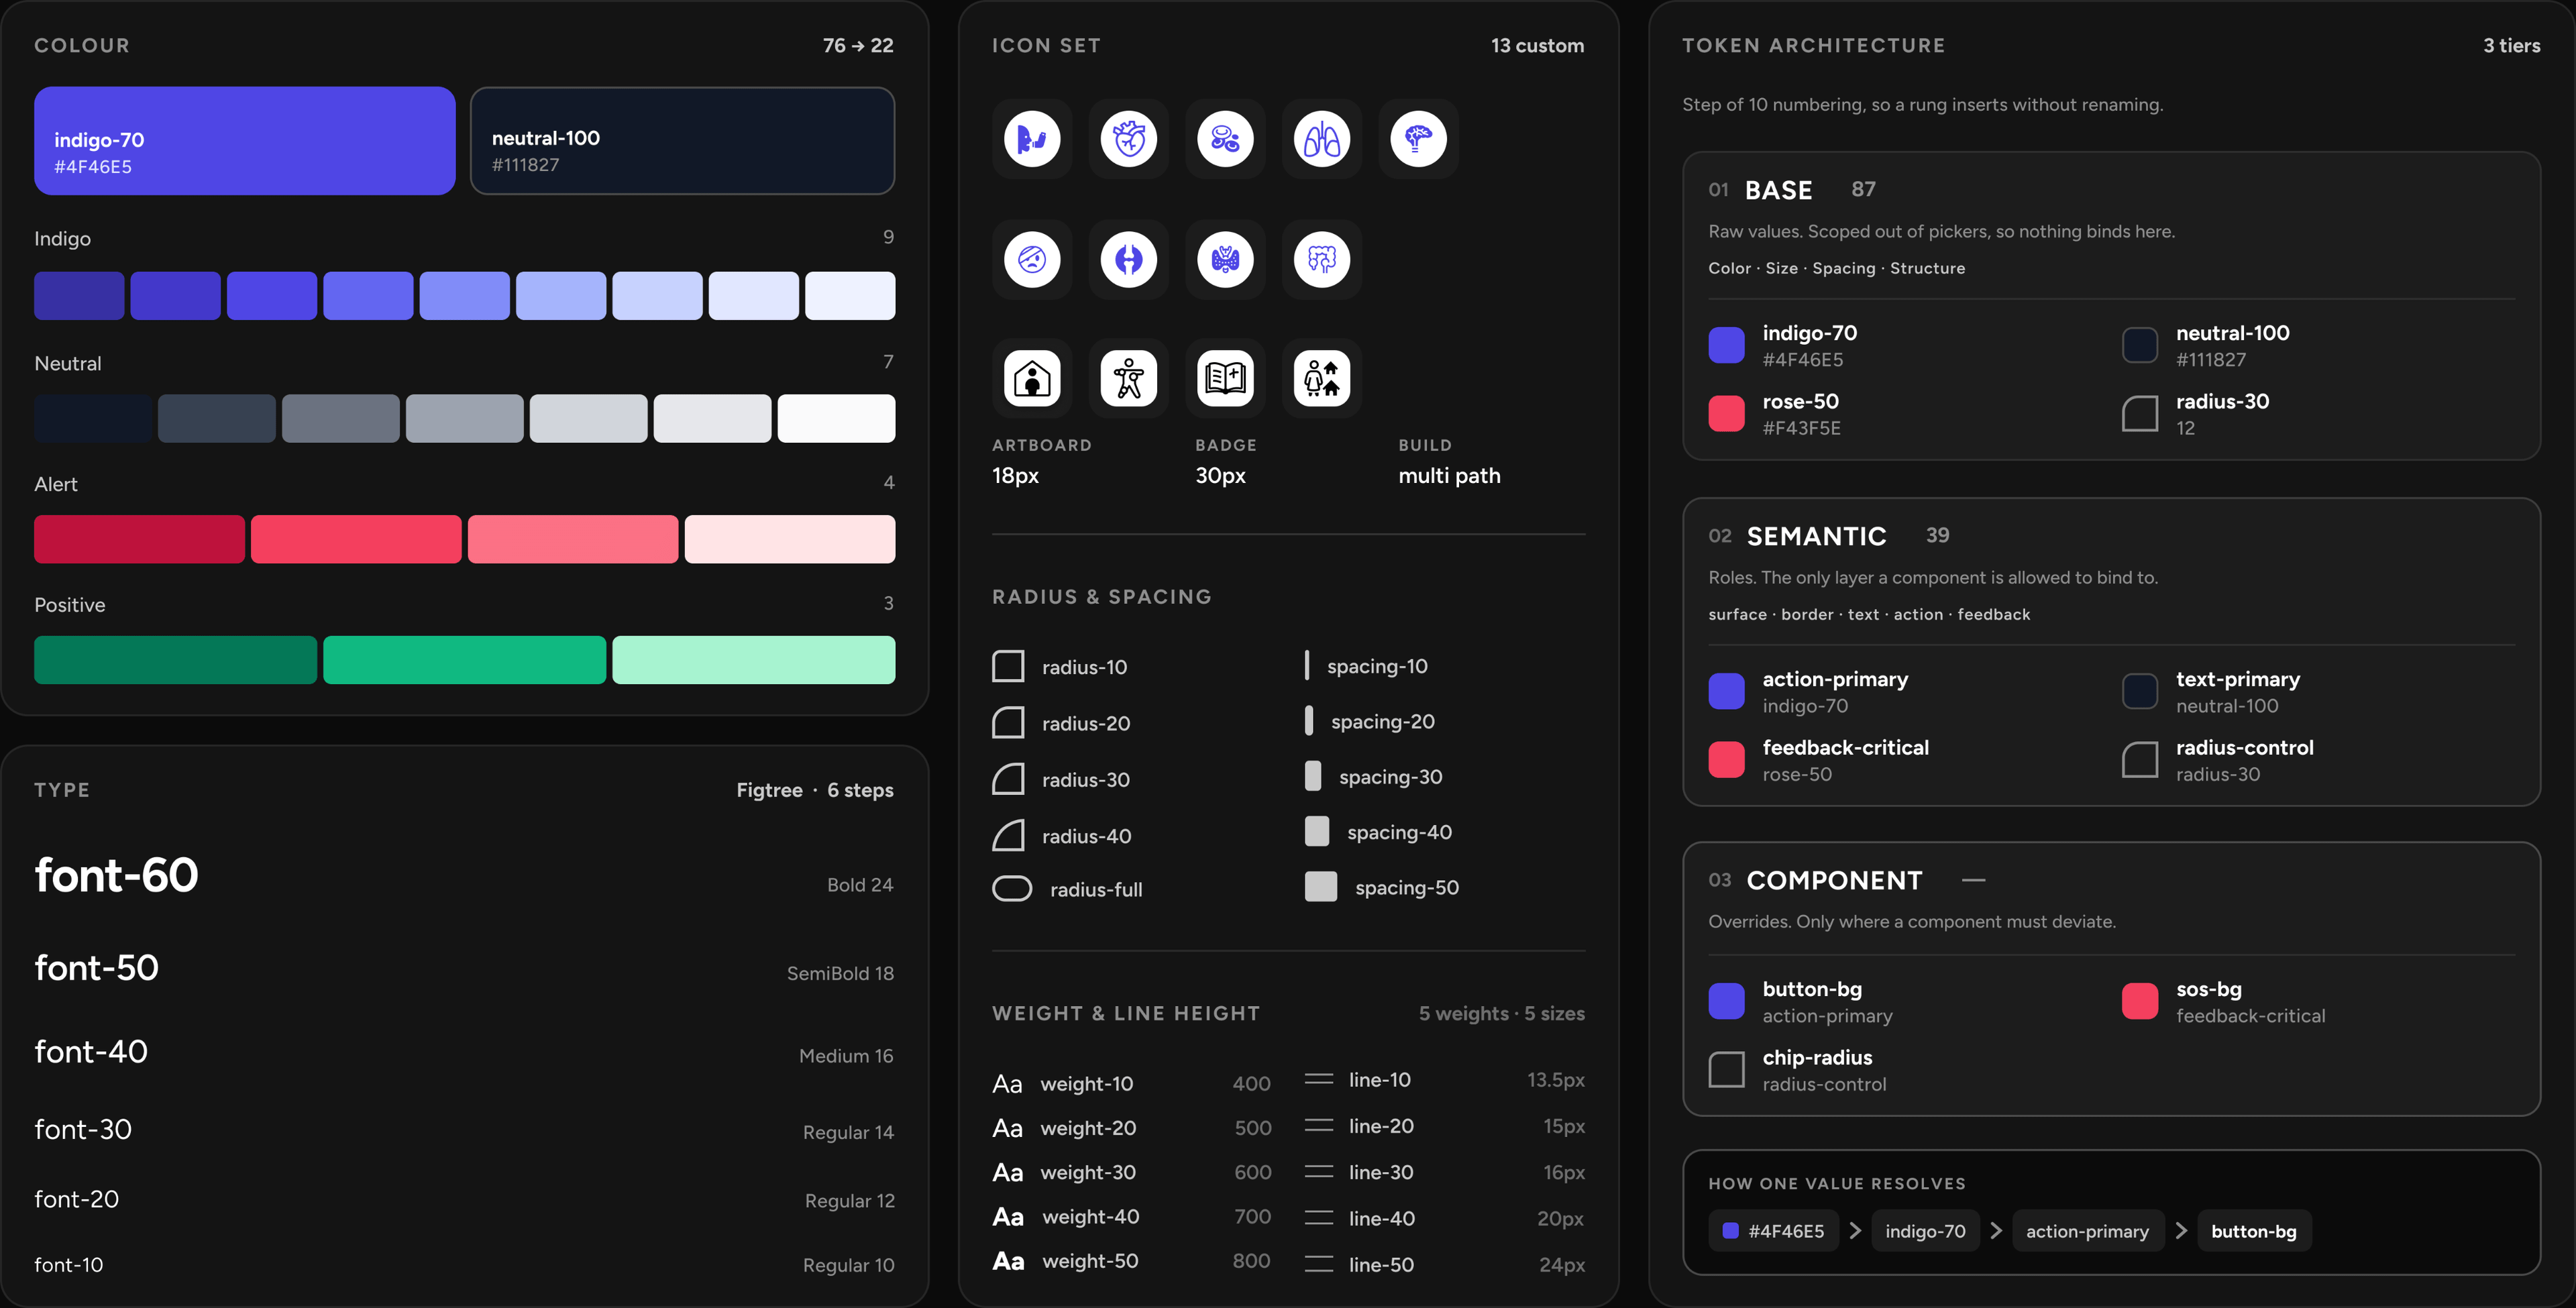
Task: Click the white swatch in the Neutral row
Action: pyautogui.click(x=836, y=418)
